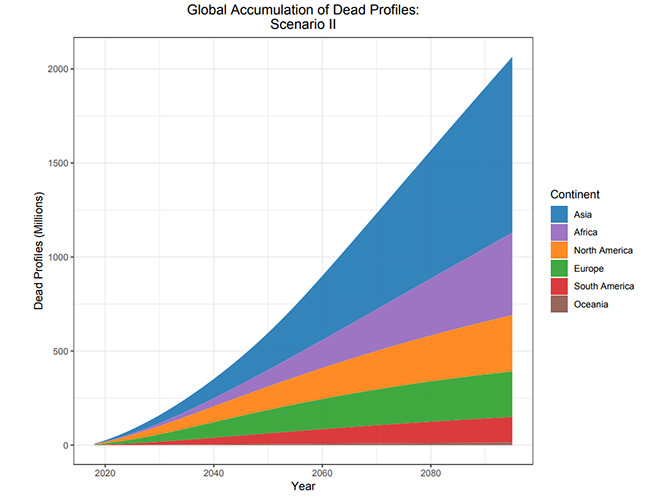The height and width of the screenshot is (502, 650).
Task: Click the 'Continent' legend heading
Action: point(578,194)
